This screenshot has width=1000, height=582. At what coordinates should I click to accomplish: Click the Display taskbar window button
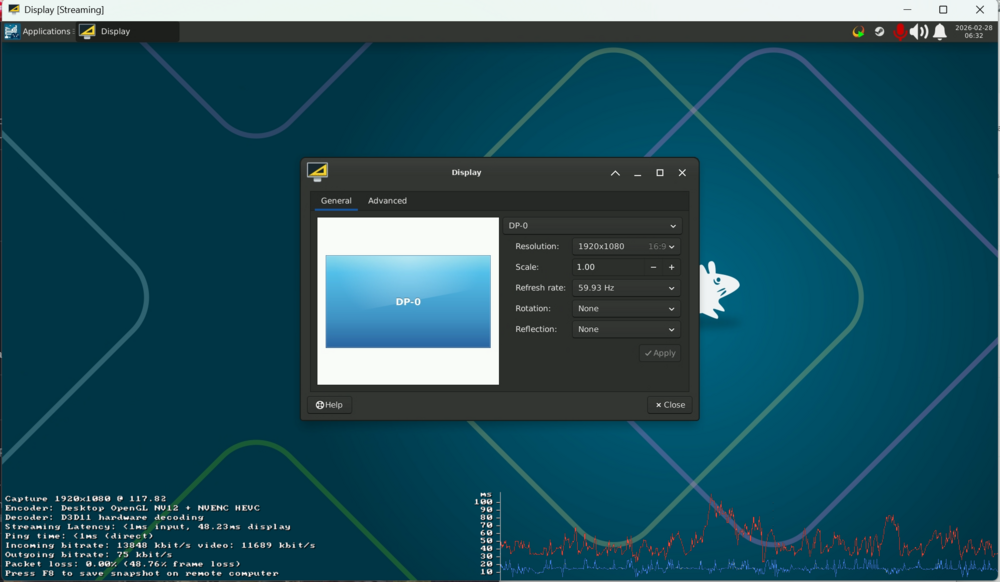[x=128, y=31]
